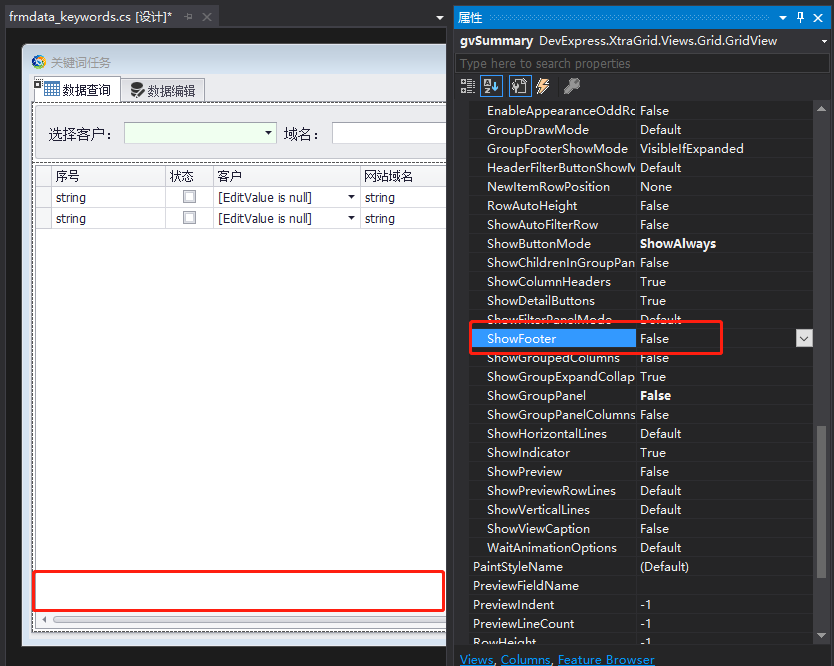Select the ShowDetailButtons property
The image size is (834, 666).
click(541, 301)
